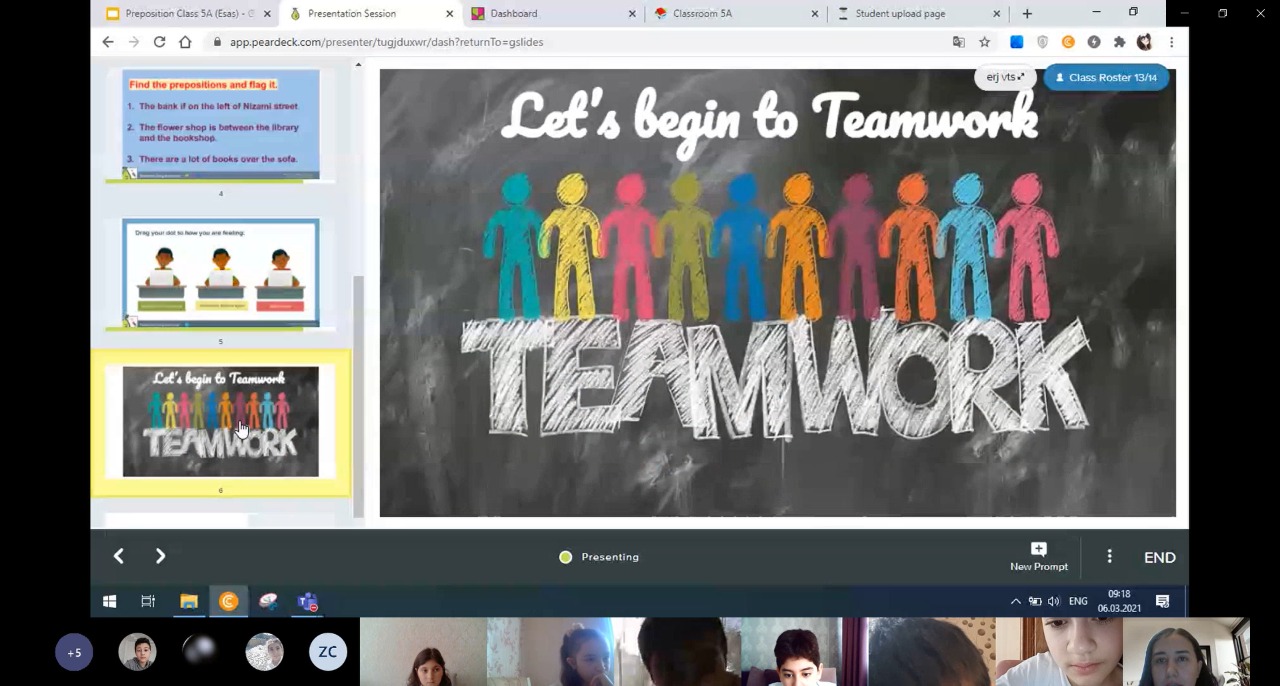This screenshot has width=1280, height=686.
Task: Click END to finish the session
Action: (1159, 557)
